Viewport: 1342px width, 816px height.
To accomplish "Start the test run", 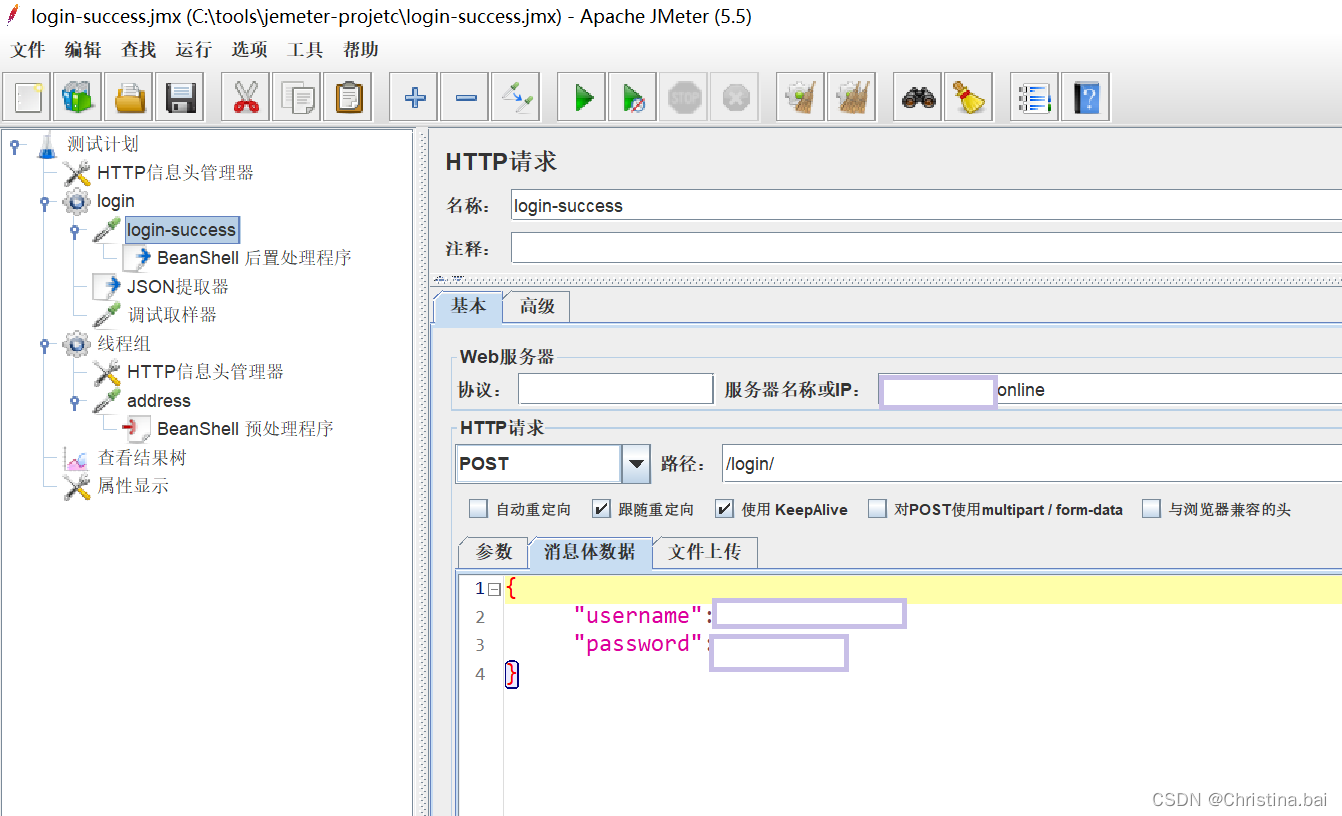I will click(x=581, y=96).
